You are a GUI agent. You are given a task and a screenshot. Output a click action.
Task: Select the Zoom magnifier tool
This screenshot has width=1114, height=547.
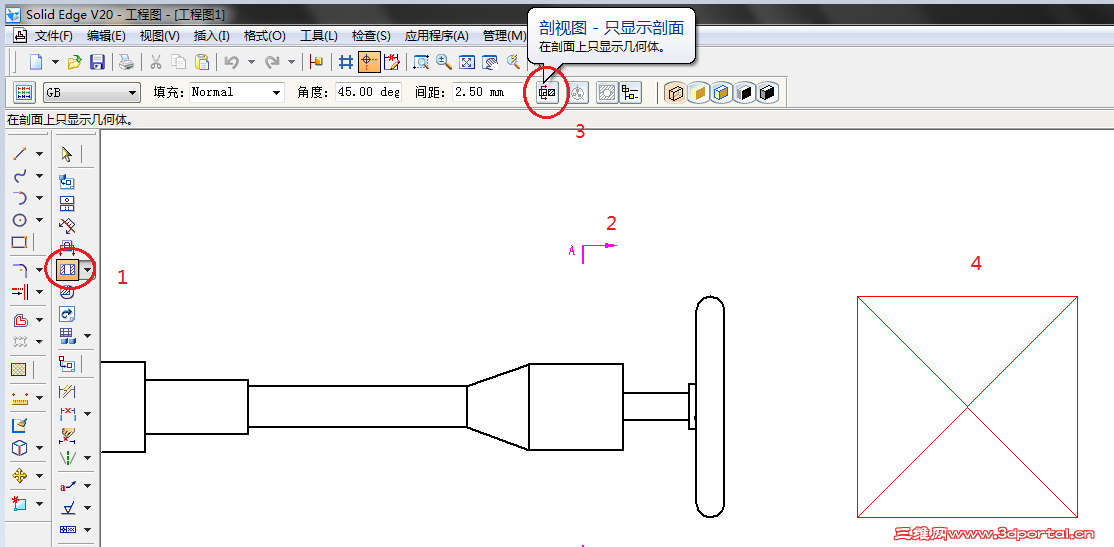pos(444,63)
